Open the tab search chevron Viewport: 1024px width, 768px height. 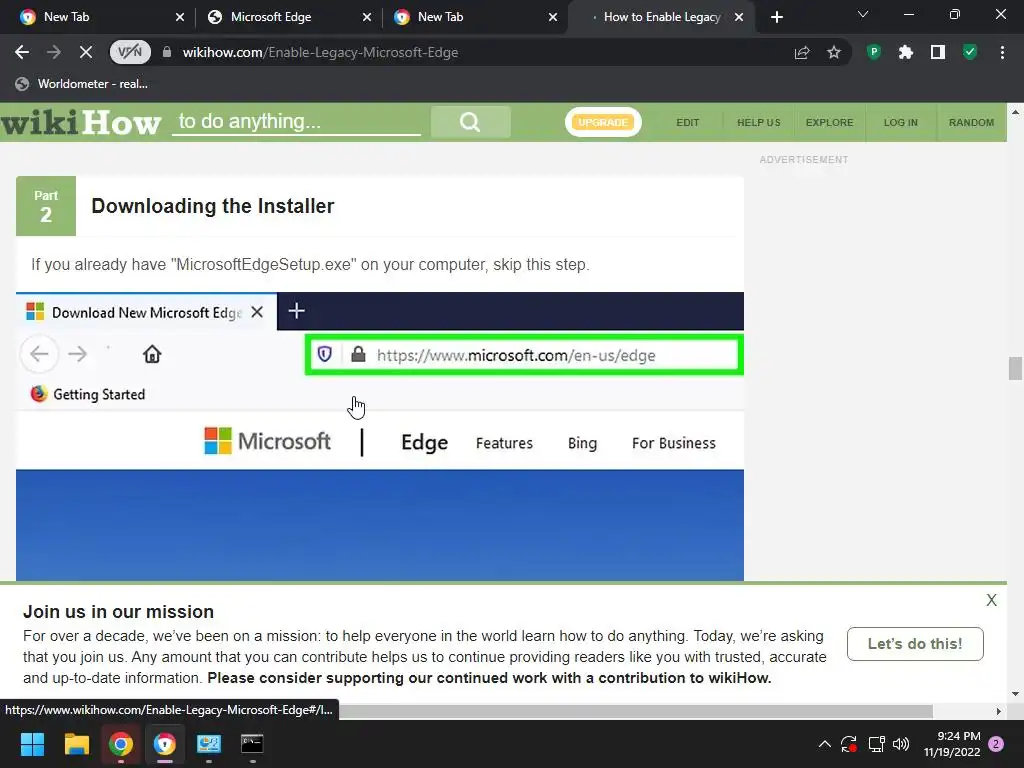[x=863, y=14]
